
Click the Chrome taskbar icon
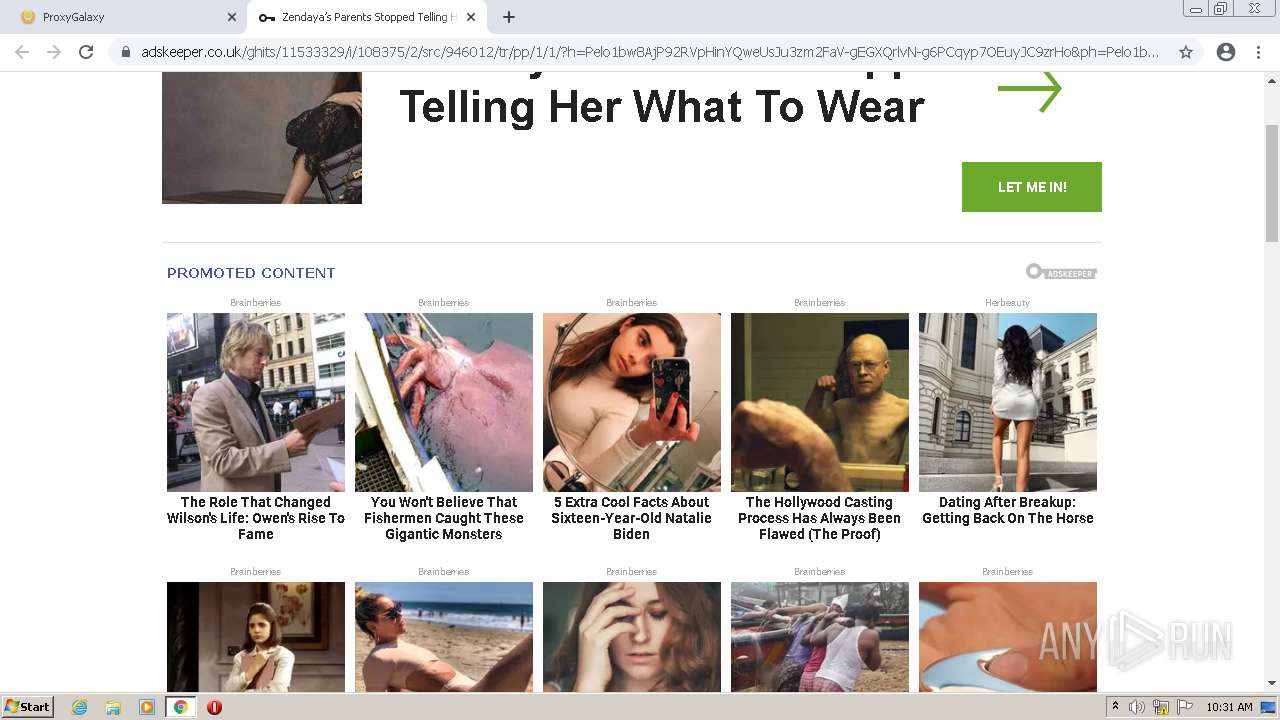coord(180,707)
